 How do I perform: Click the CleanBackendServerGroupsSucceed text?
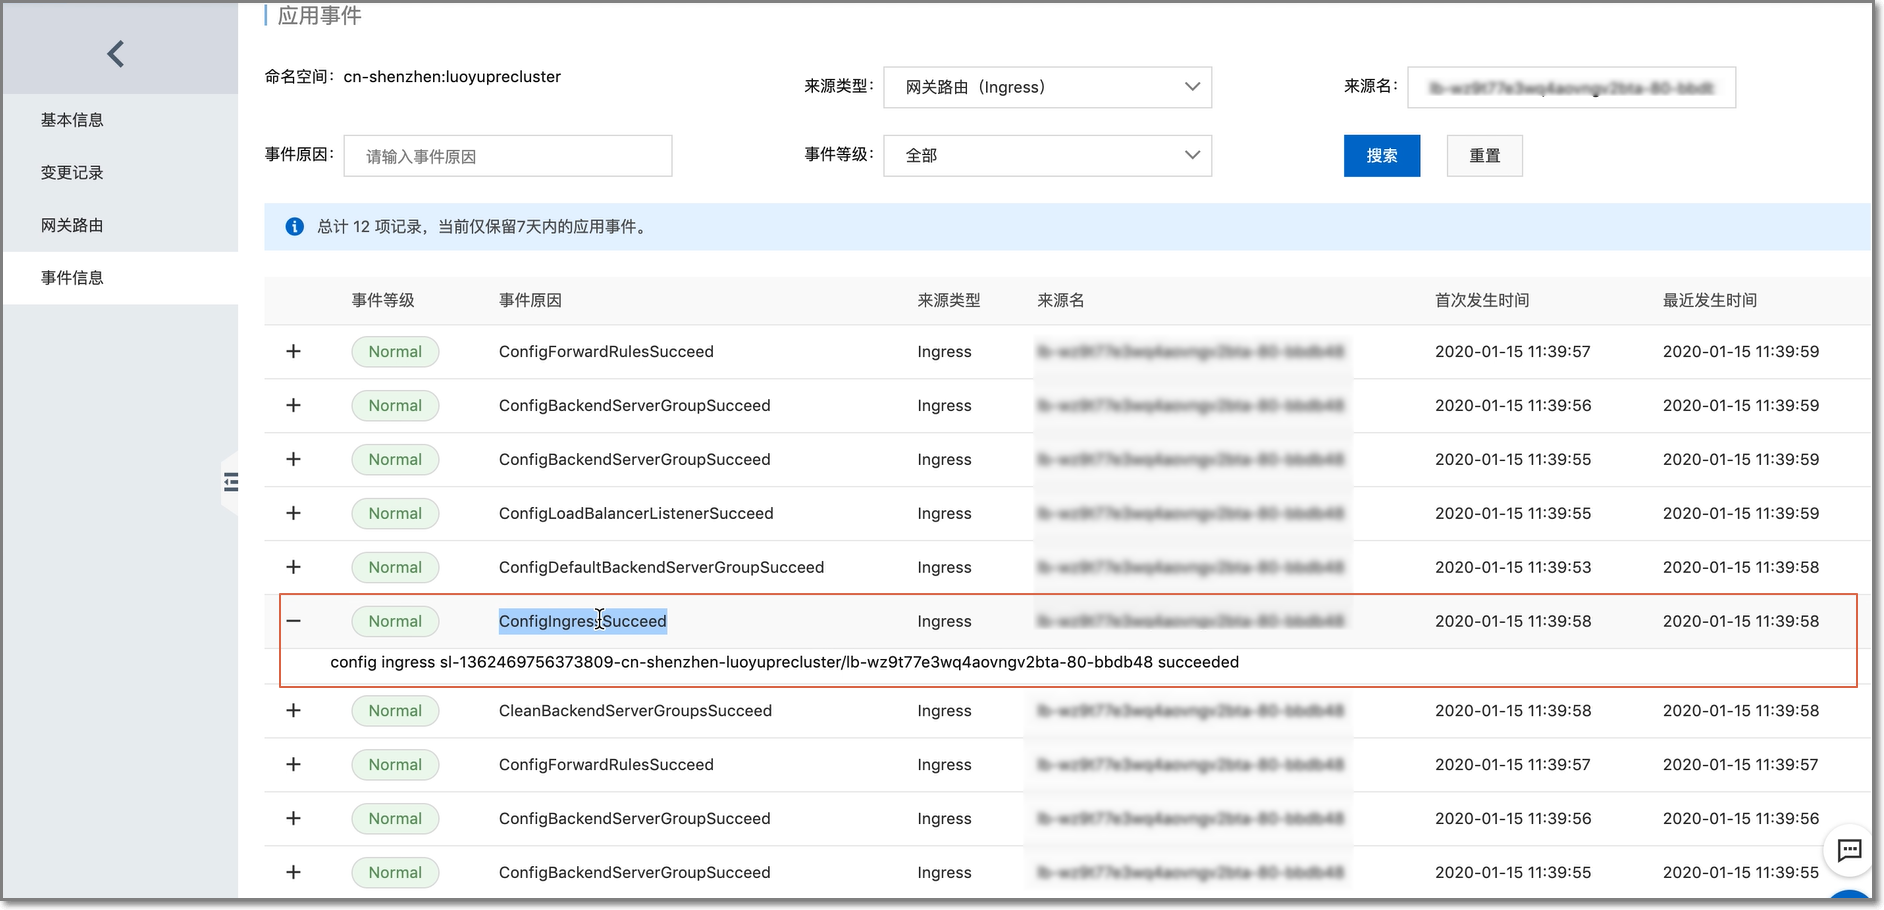(635, 711)
